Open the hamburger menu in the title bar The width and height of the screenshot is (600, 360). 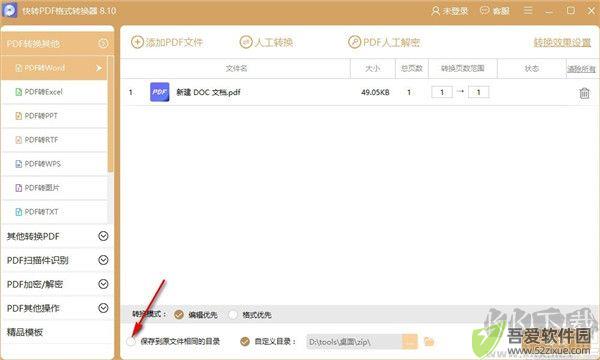tap(528, 10)
